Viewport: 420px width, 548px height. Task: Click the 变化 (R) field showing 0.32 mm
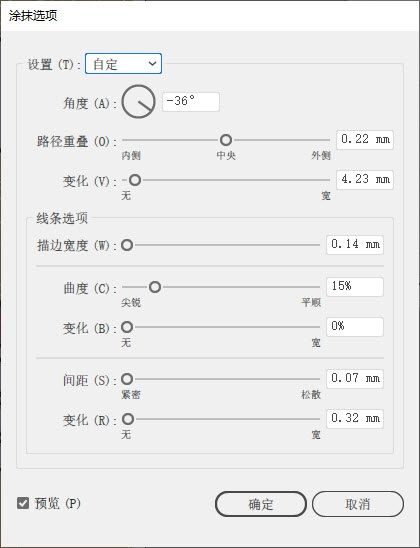tap(355, 419)
